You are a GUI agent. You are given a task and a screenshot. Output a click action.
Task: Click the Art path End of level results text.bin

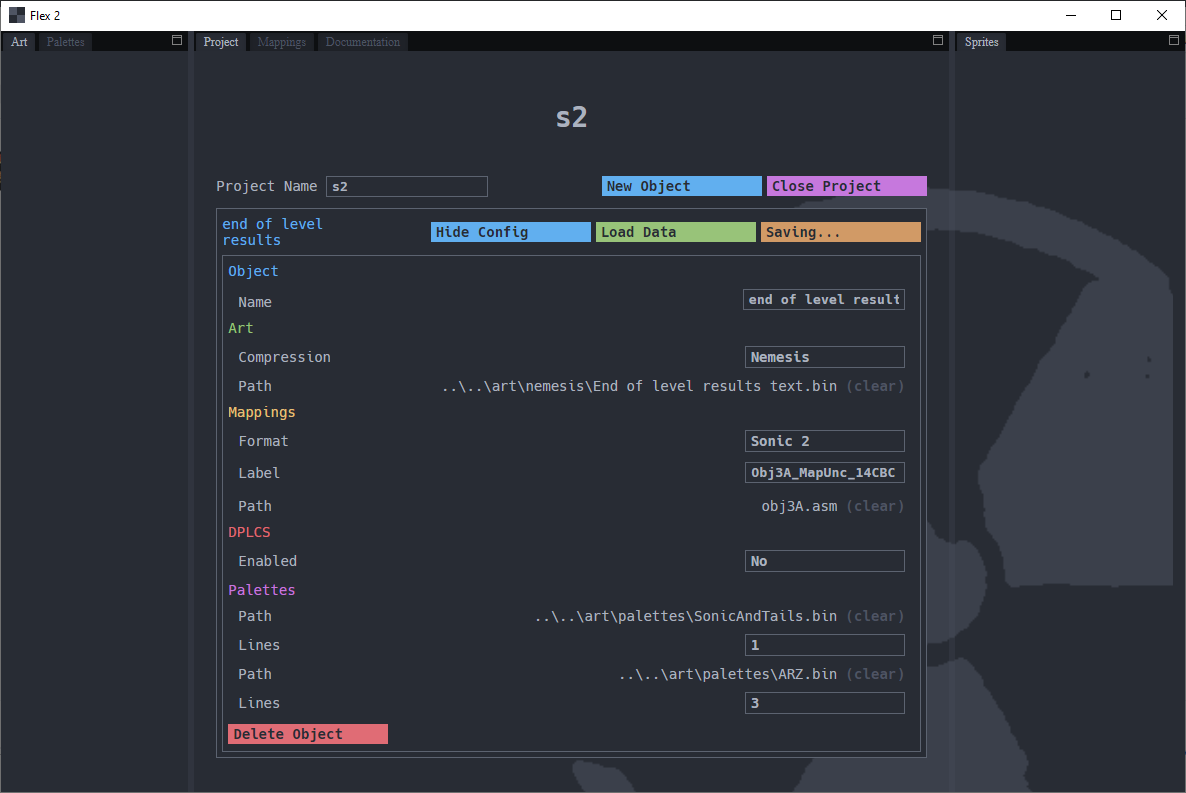point(639,387)
